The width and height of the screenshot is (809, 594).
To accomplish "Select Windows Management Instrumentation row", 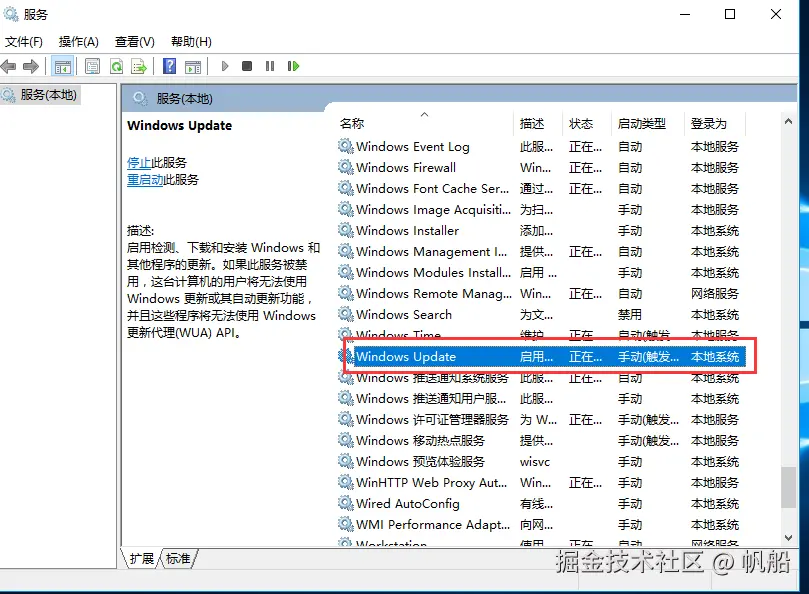I will pyautogui.click(x=542, y=251).
